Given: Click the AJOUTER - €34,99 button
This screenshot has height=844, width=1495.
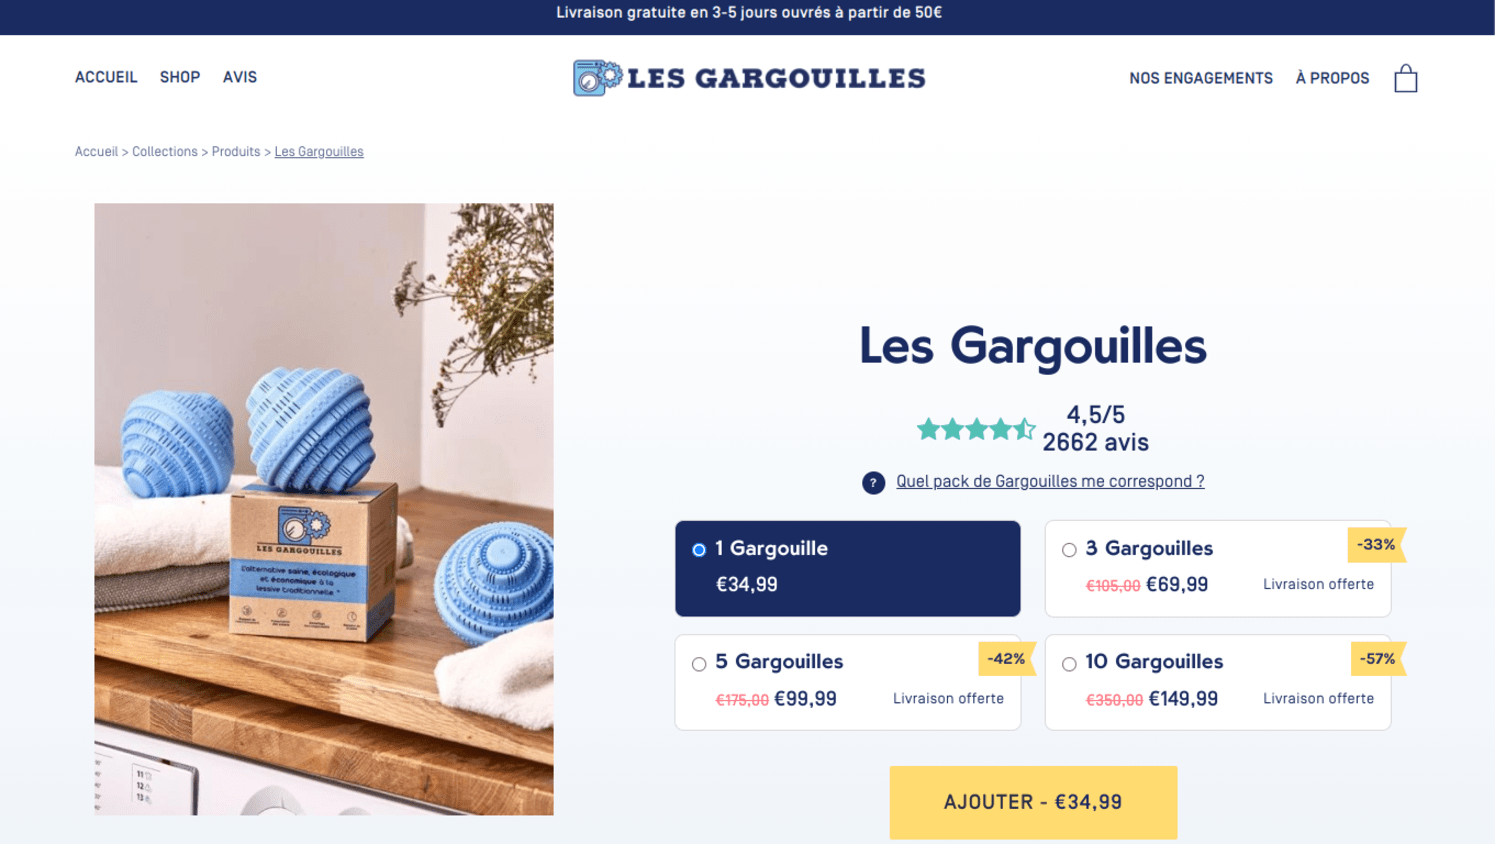Looking at the screenshot, I should (x=1033, y=802).
